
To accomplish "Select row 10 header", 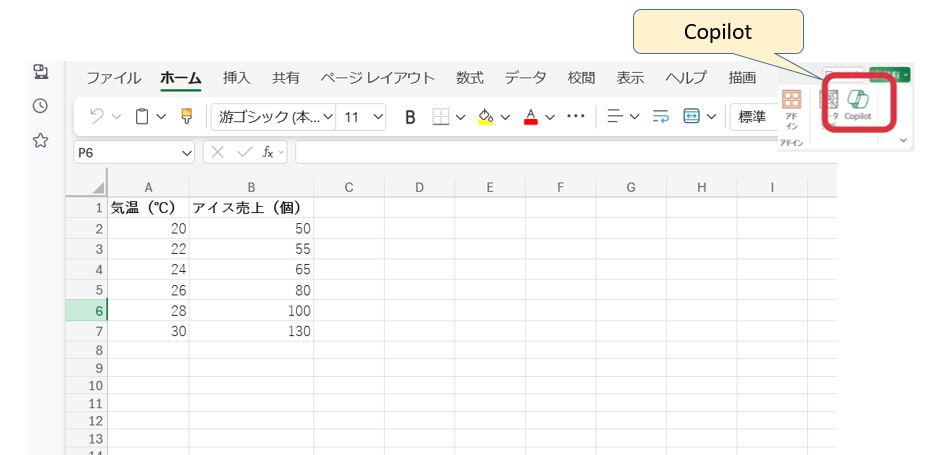I will (x=87, y=386).
